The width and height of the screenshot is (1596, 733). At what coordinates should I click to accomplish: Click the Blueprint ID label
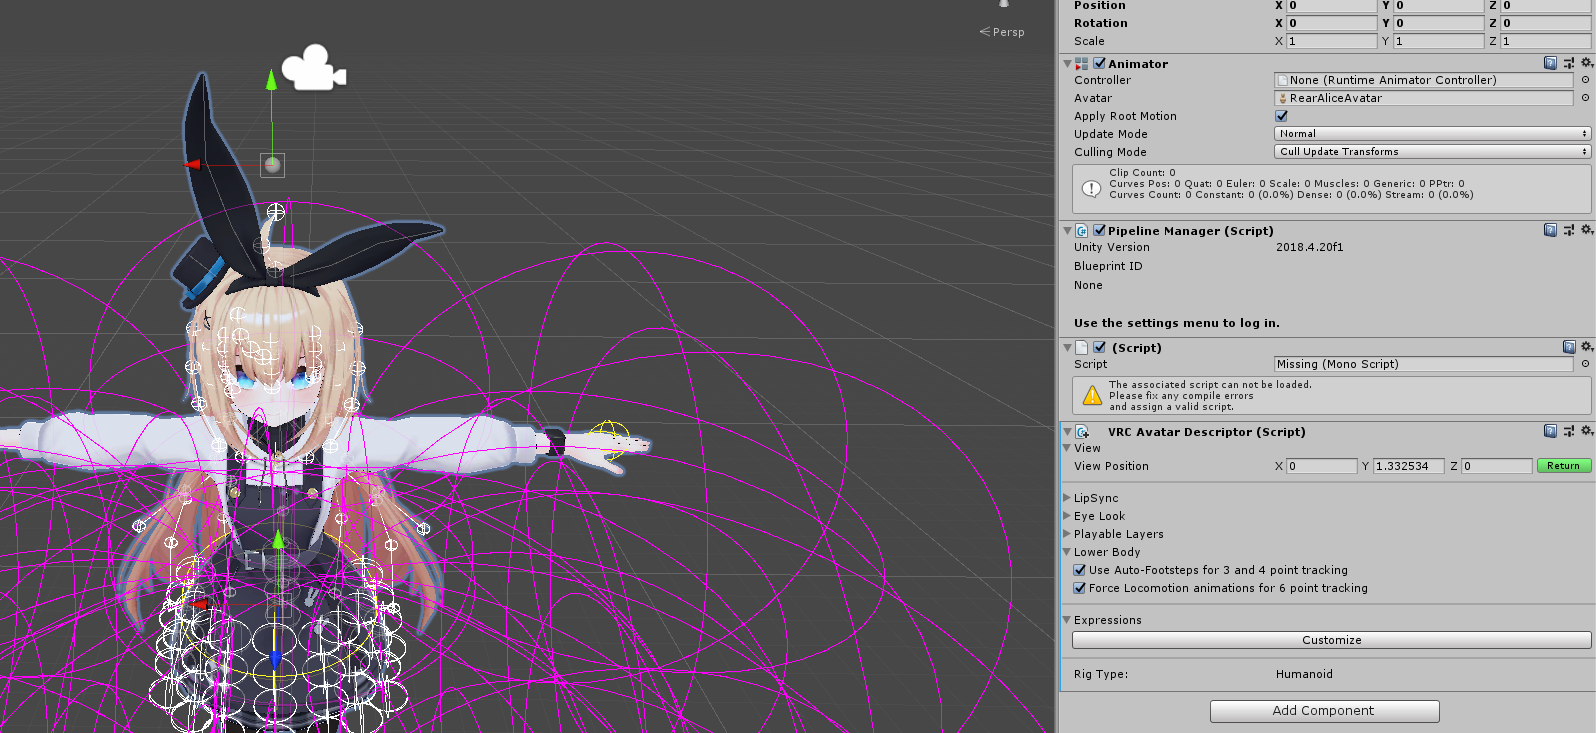(x=1107, y=266)
